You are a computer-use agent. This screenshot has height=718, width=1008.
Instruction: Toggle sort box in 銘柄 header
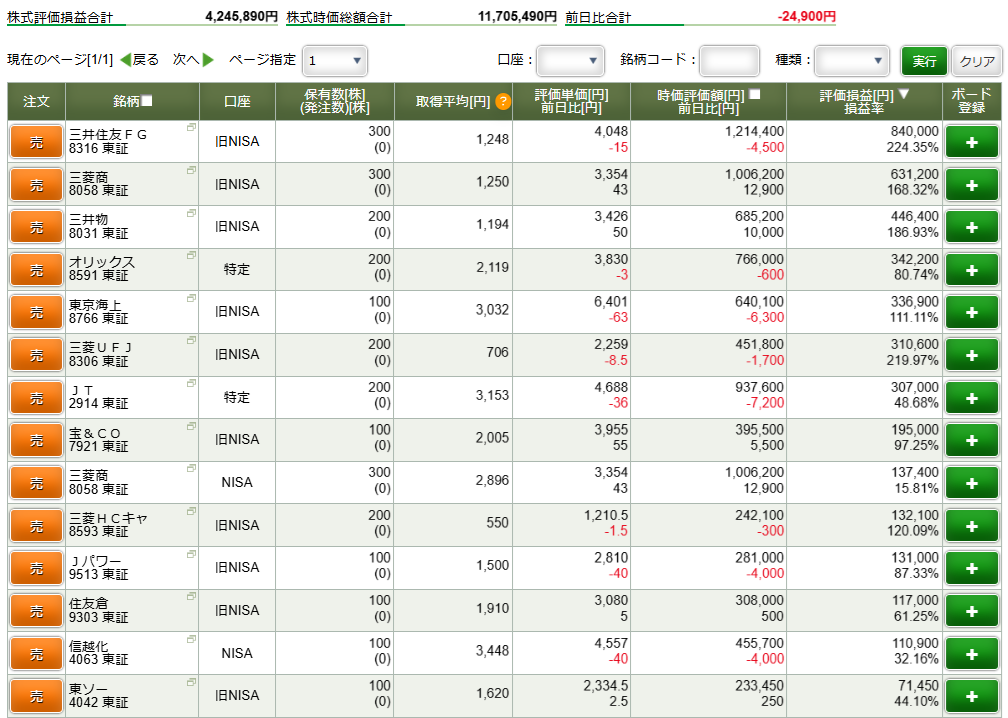tap(147, 101)
